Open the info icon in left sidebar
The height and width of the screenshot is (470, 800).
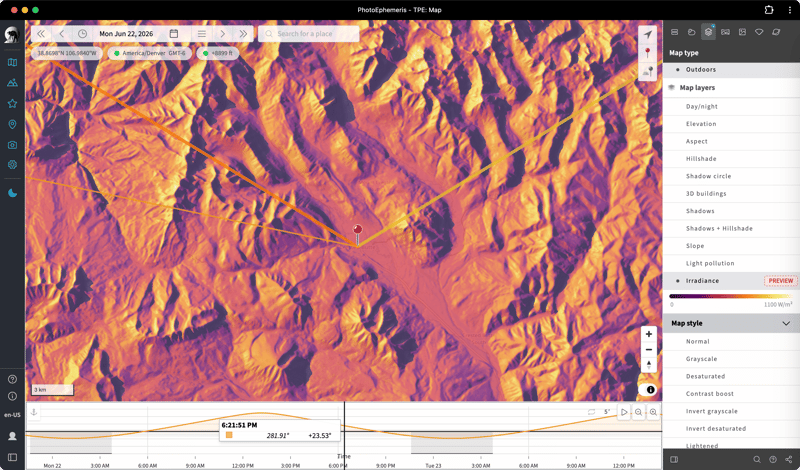[x=12, y=396]
